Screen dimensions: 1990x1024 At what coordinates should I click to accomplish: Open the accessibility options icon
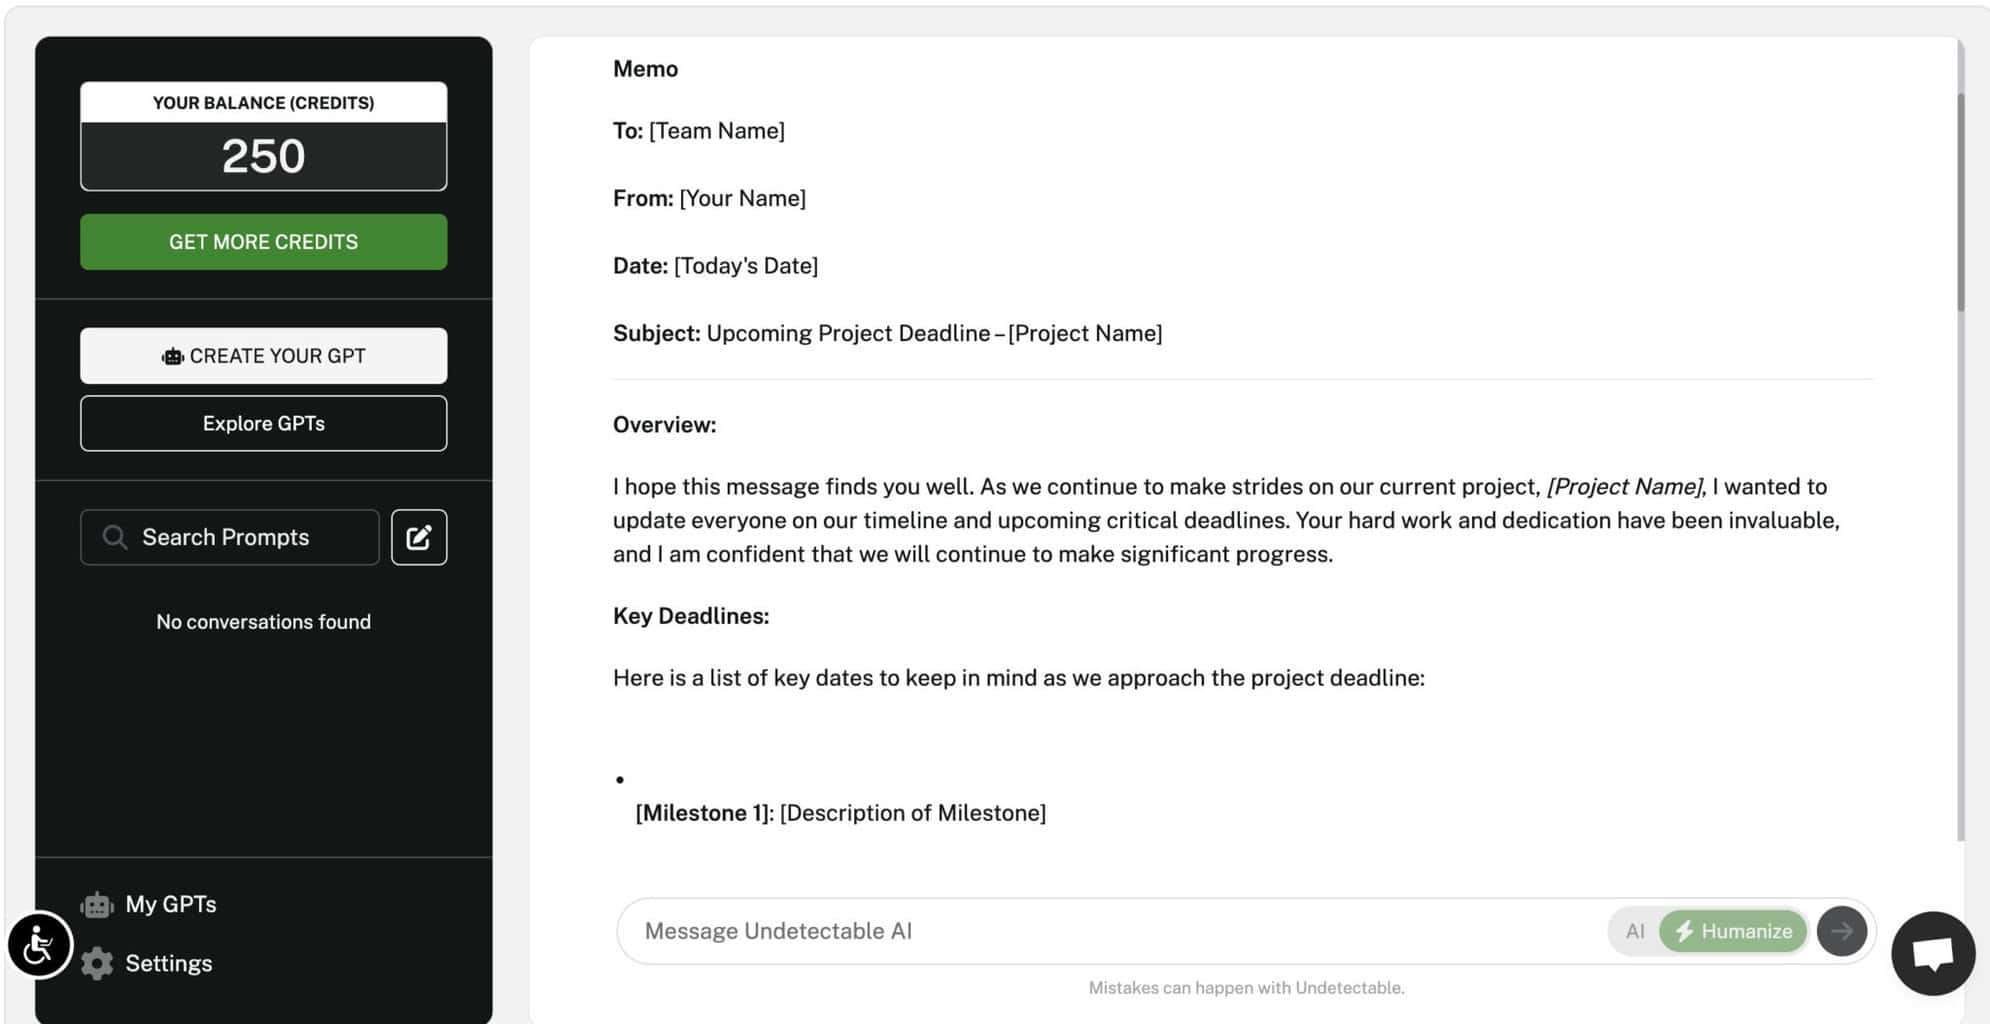coord(40,945)
